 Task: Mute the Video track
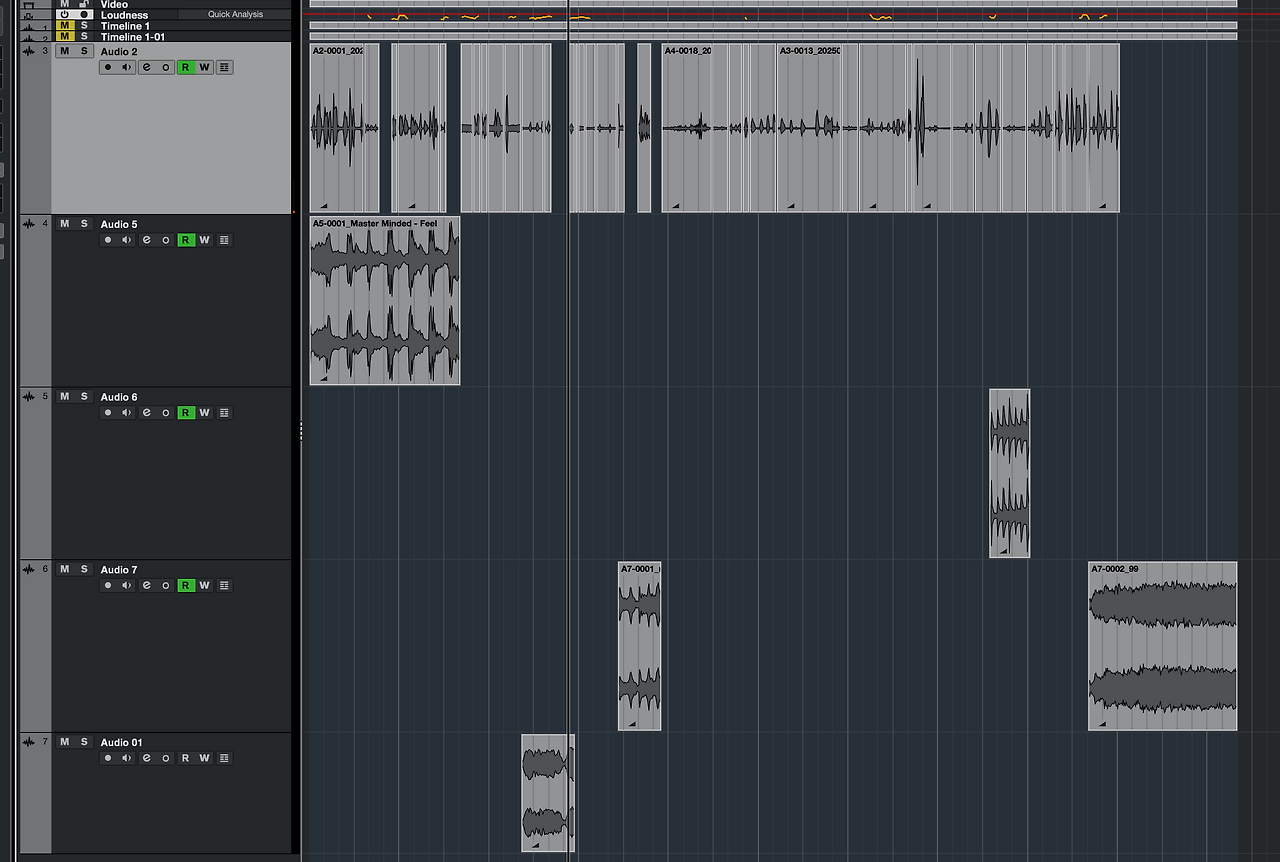[65, 4]
